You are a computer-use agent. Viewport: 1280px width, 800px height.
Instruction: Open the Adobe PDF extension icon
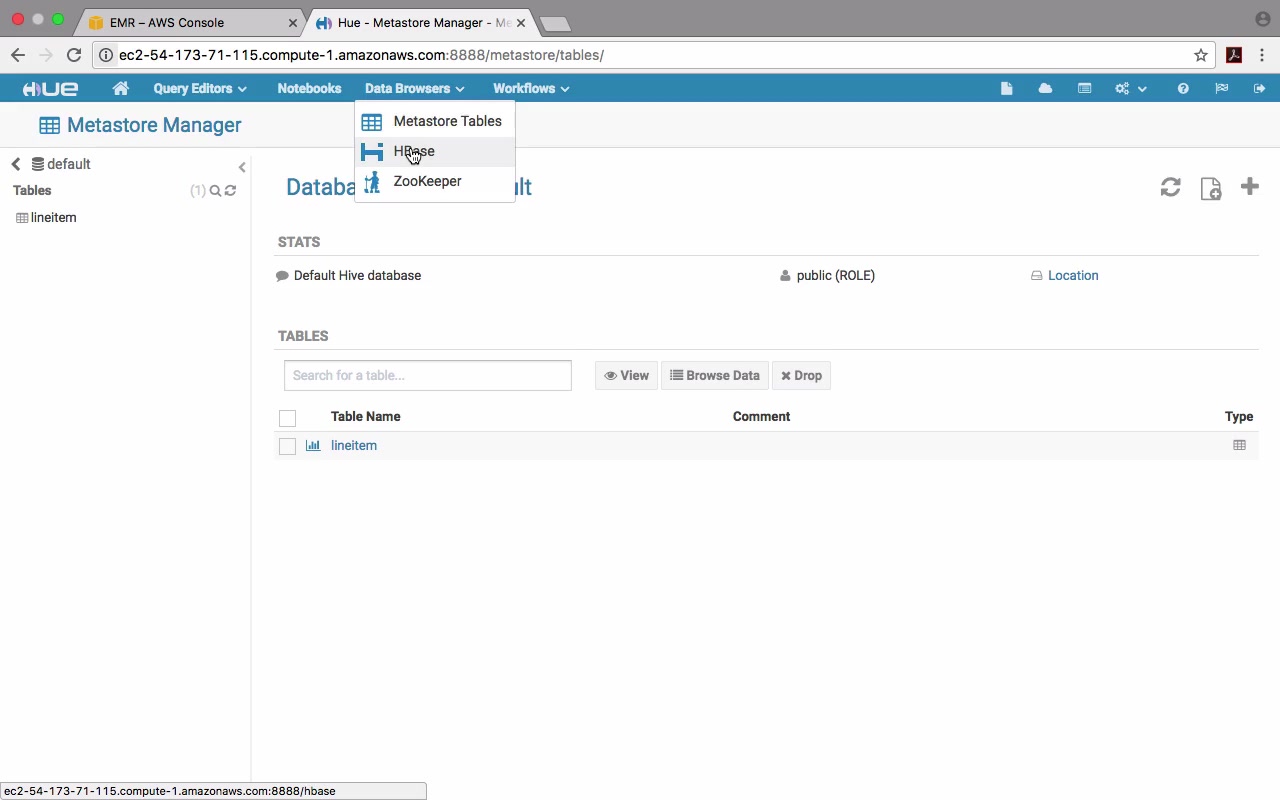pos(1234,55)
